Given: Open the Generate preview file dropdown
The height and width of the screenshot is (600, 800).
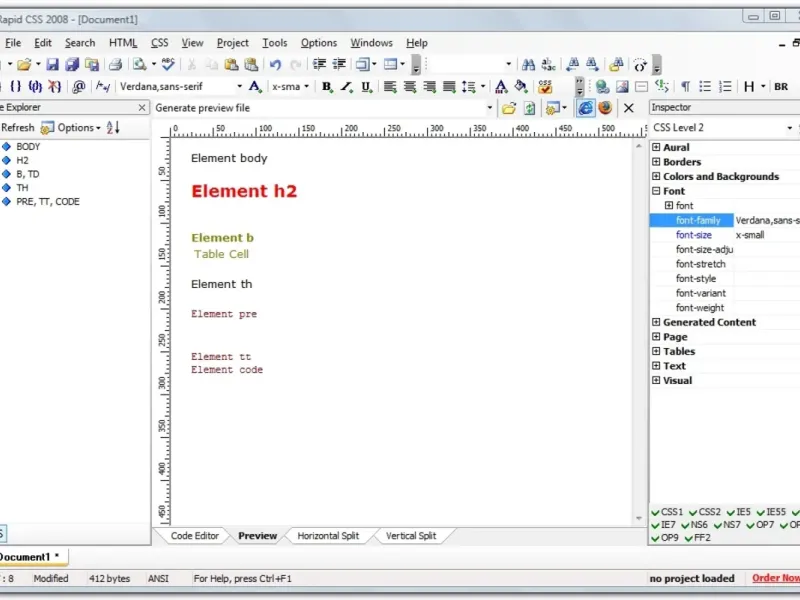Looking at the screenshot, I should (x=490, y=108).
